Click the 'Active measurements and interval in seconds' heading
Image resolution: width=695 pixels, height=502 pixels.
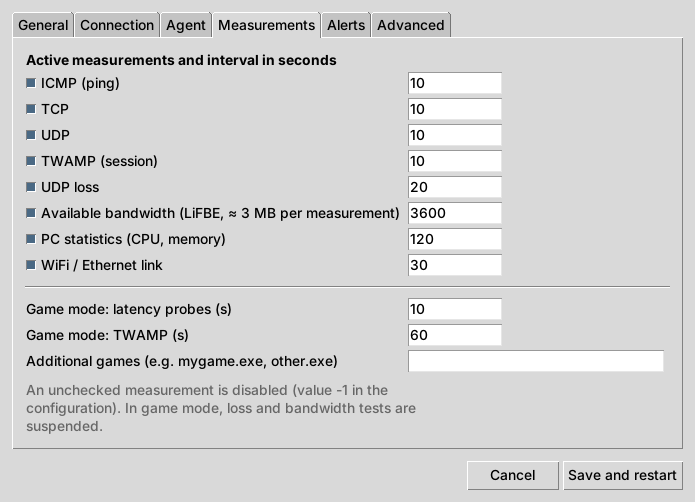(181, 60)
